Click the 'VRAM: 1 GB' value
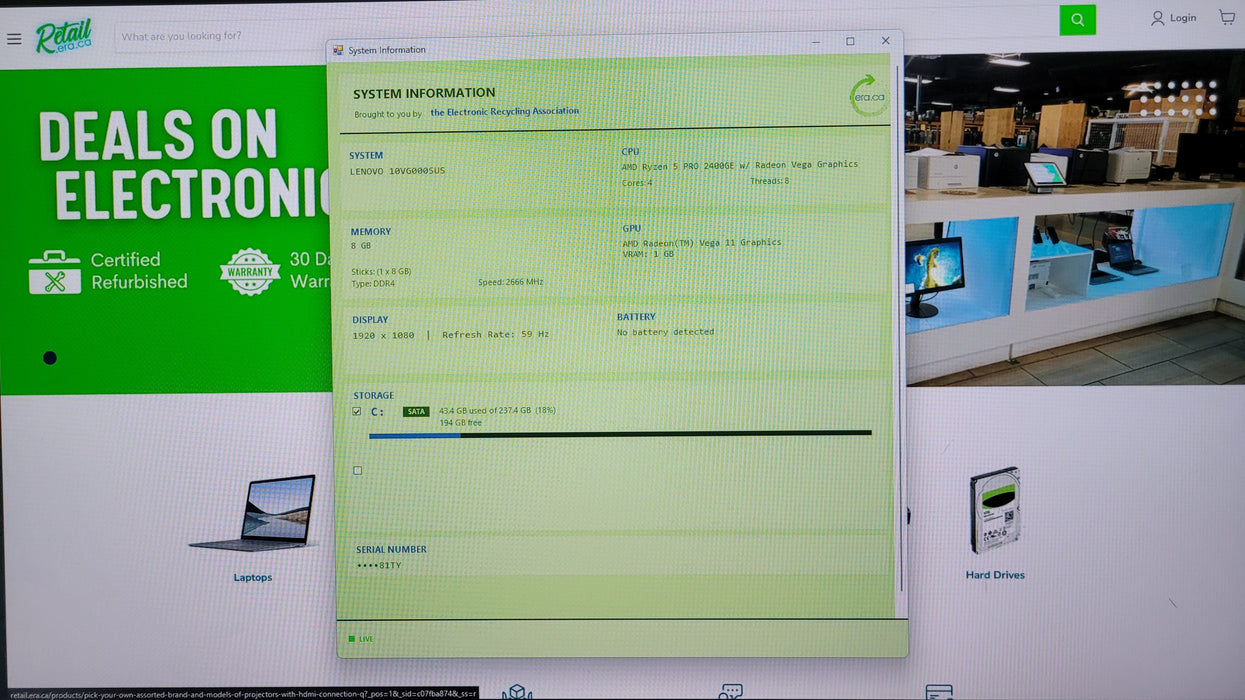Screen dimensions: 1245x700 [x=648, y=254]
